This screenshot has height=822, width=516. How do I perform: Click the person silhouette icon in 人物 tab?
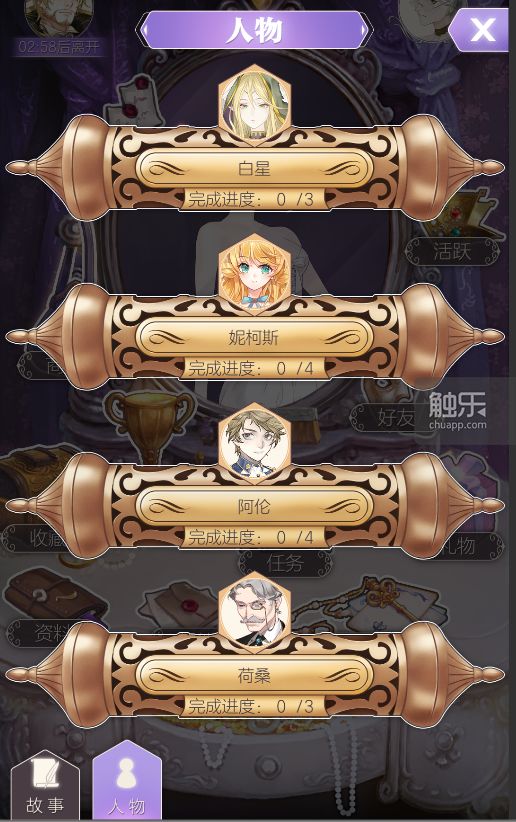127,774
